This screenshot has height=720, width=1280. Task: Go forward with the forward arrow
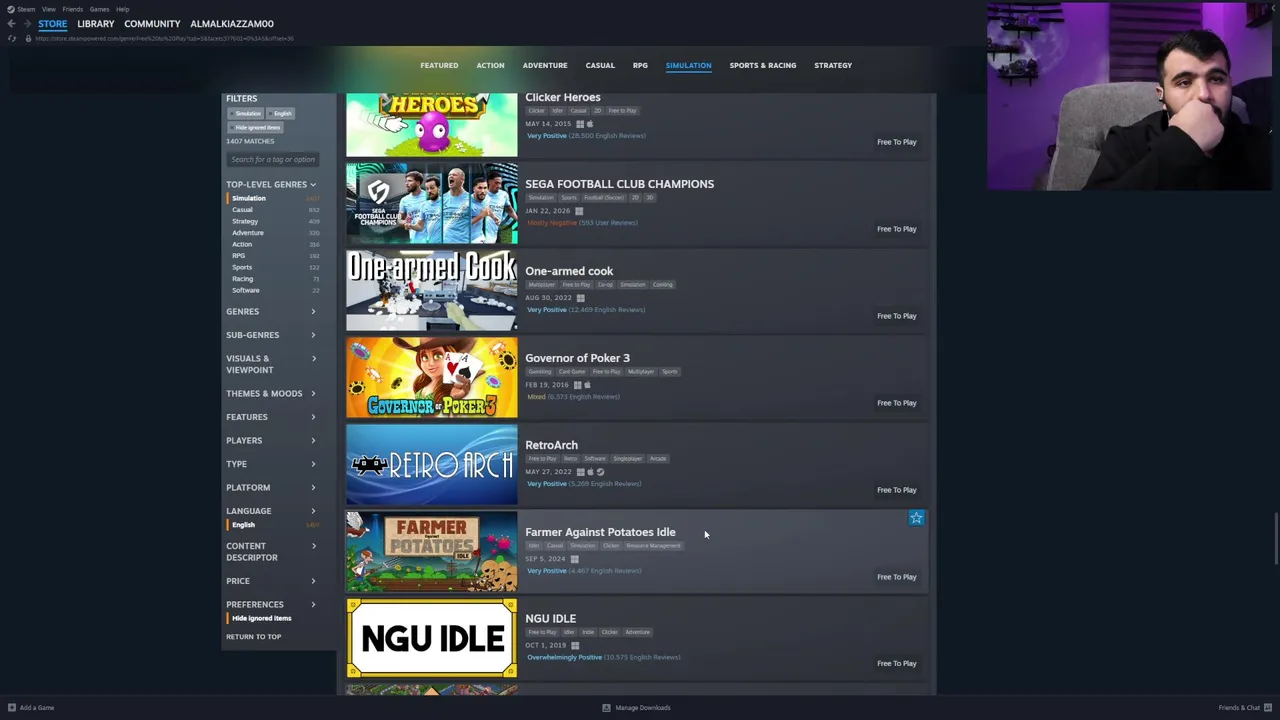pyautogui.click(x=26, y=24)
